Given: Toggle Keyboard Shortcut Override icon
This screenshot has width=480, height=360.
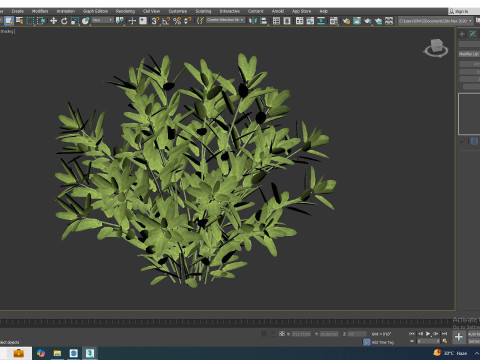Looking at the screenshot, I should (143, 21).
